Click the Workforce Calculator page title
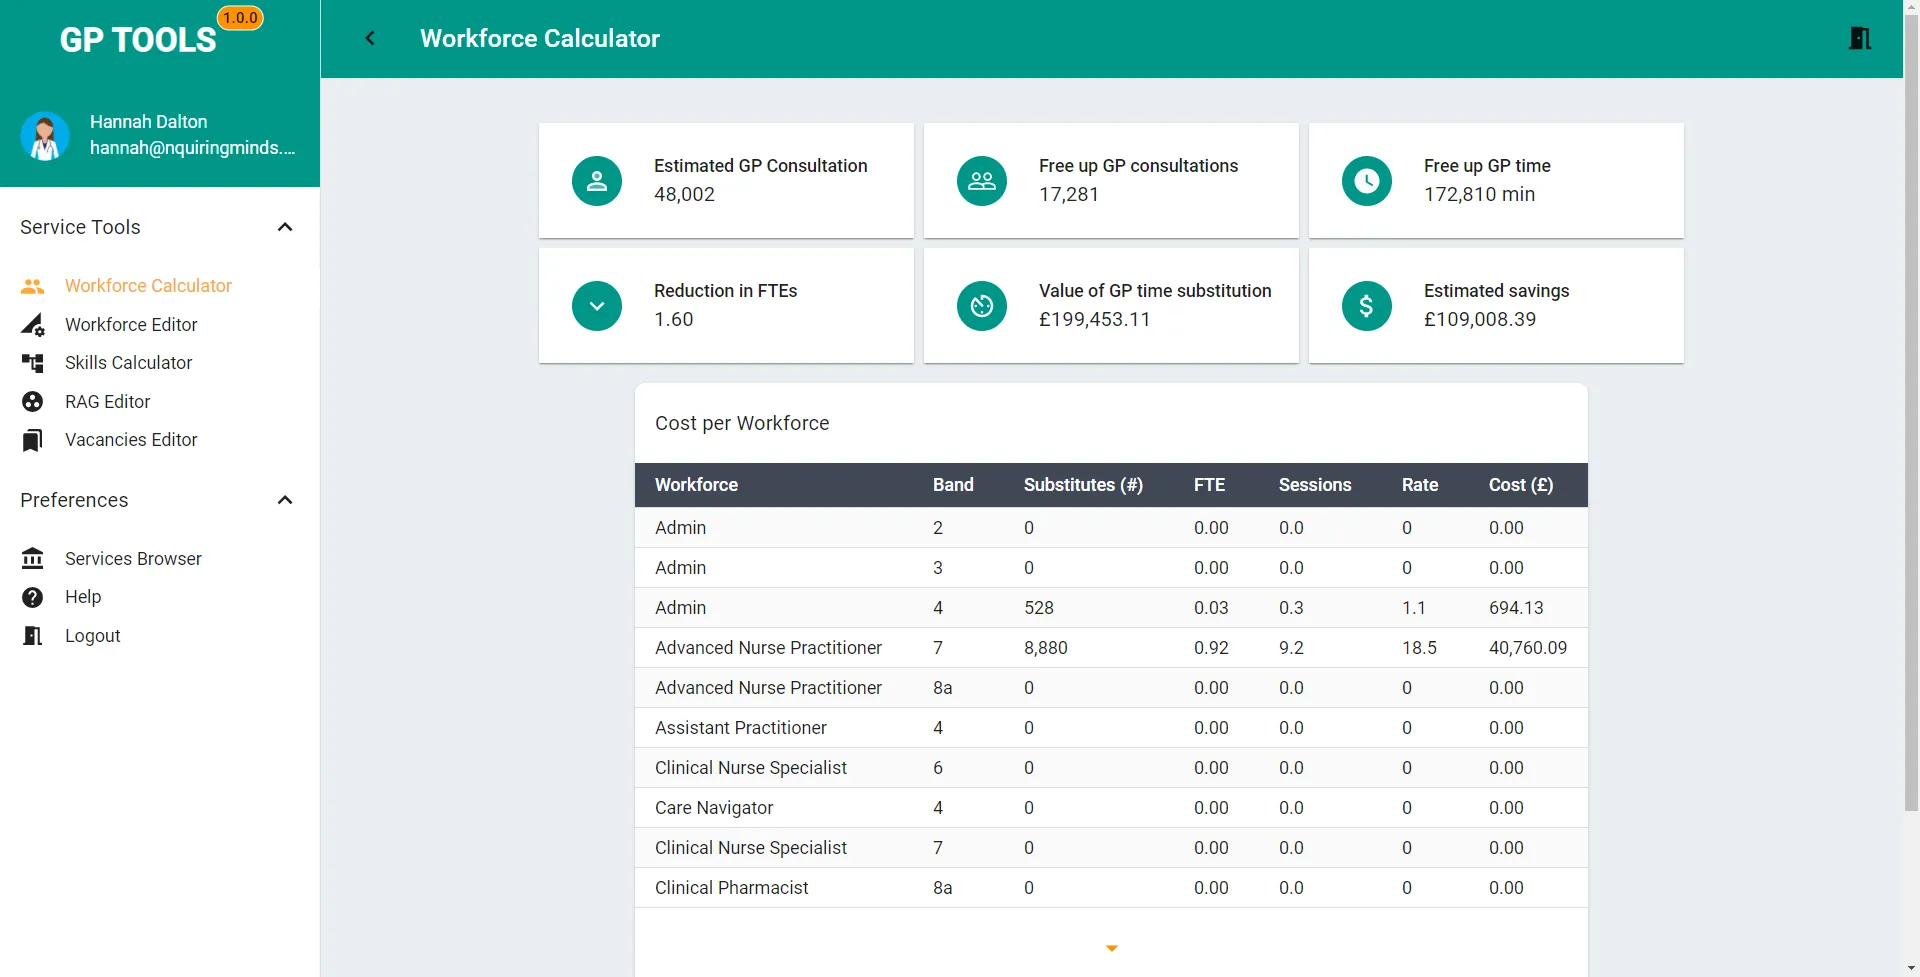This screenshot has height=977, width=1920. [540, 38]
